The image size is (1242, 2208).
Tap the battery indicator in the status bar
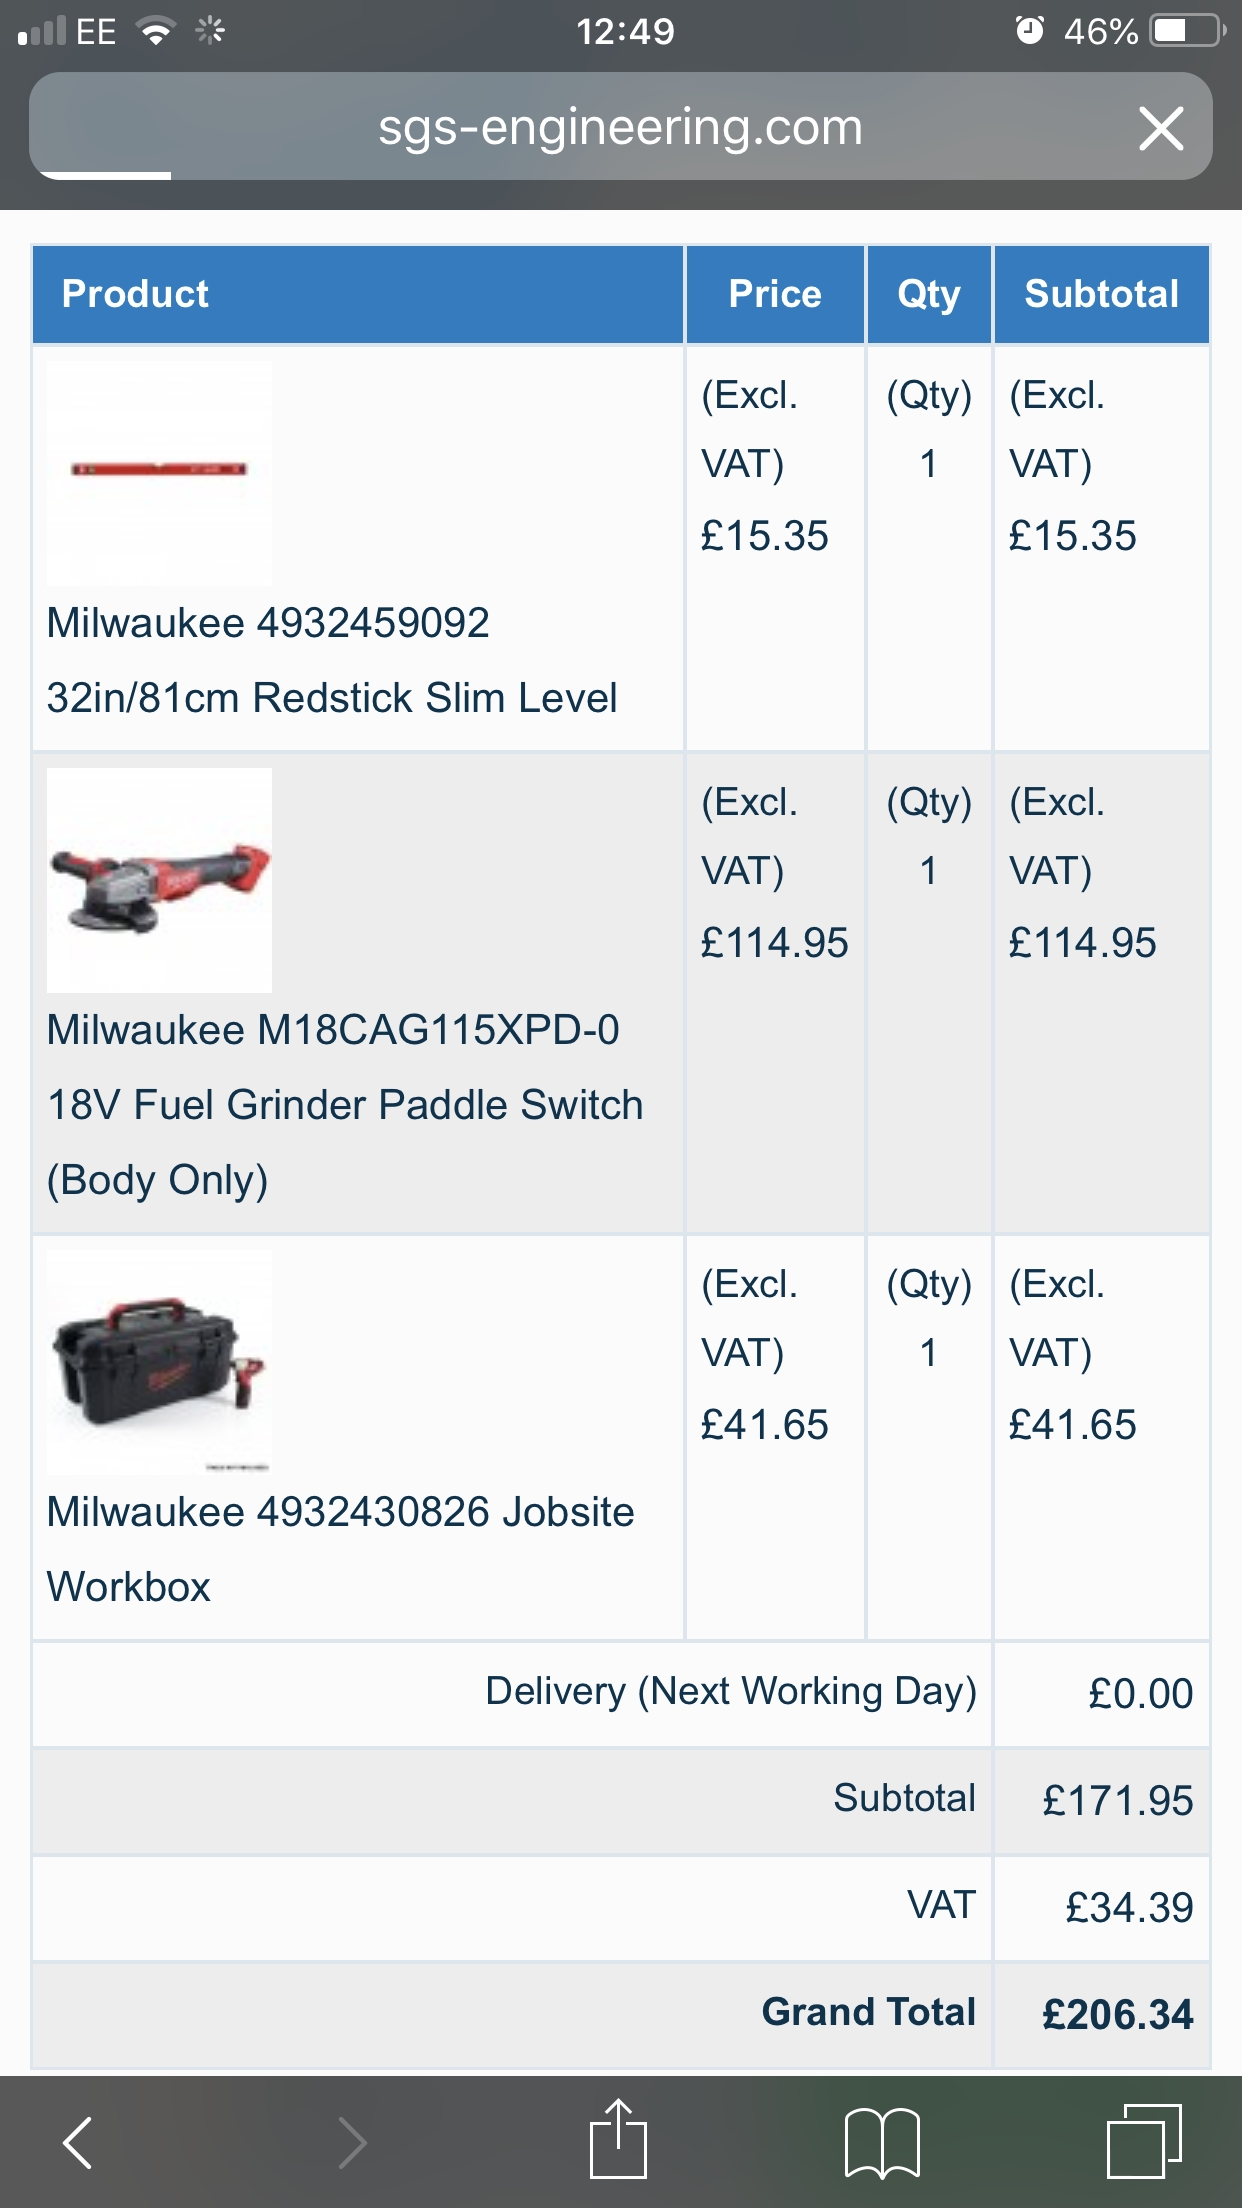(1185, 29)
